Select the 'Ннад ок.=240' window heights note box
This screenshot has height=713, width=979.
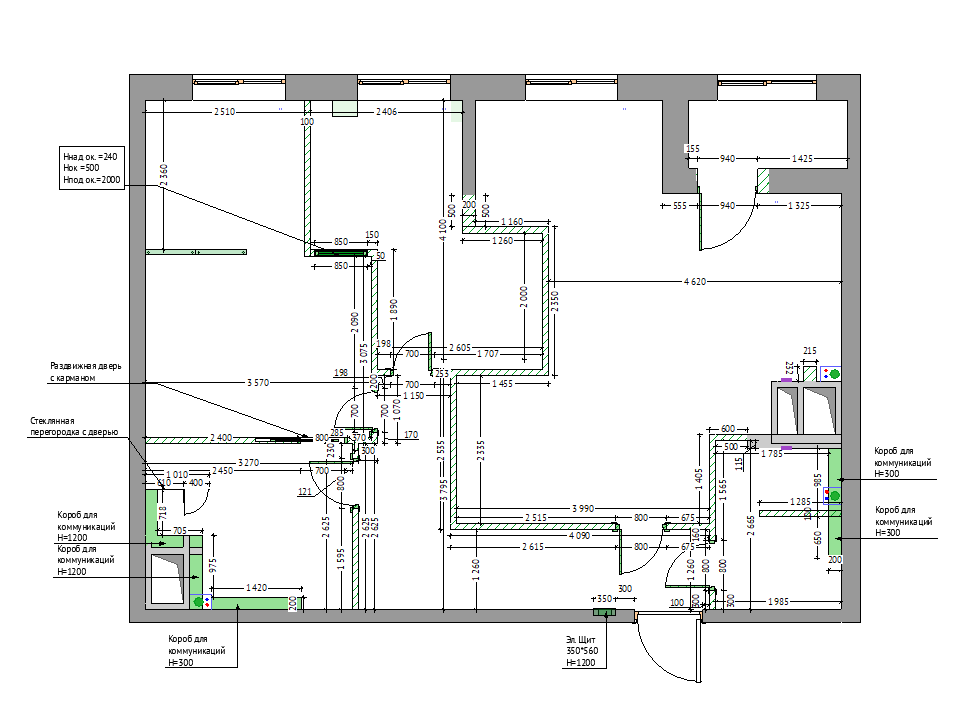click(x=91, y=169)
